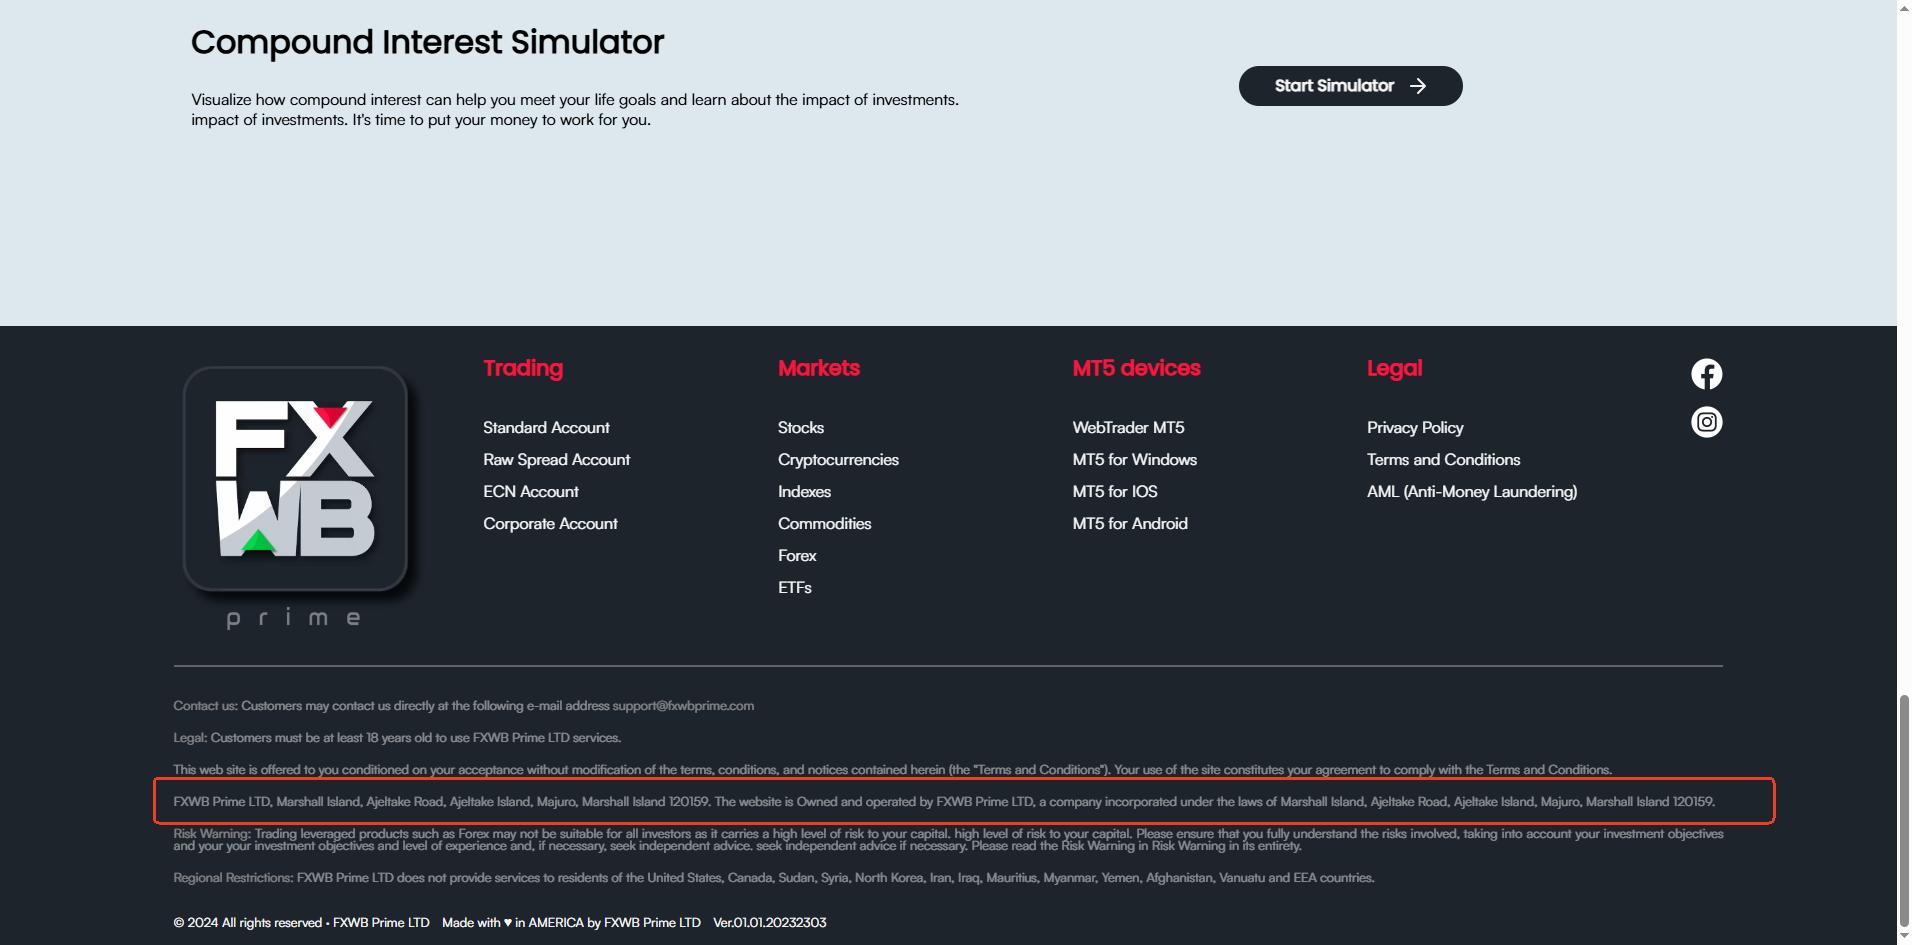
Task: Select the Corporate Account link
Action: pyautogui.click(x=550, y=524)
